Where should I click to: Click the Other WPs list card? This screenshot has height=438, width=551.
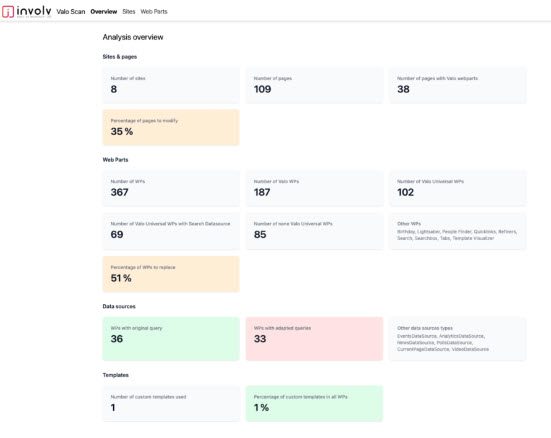pyautogui.click(x=458, y=231)
